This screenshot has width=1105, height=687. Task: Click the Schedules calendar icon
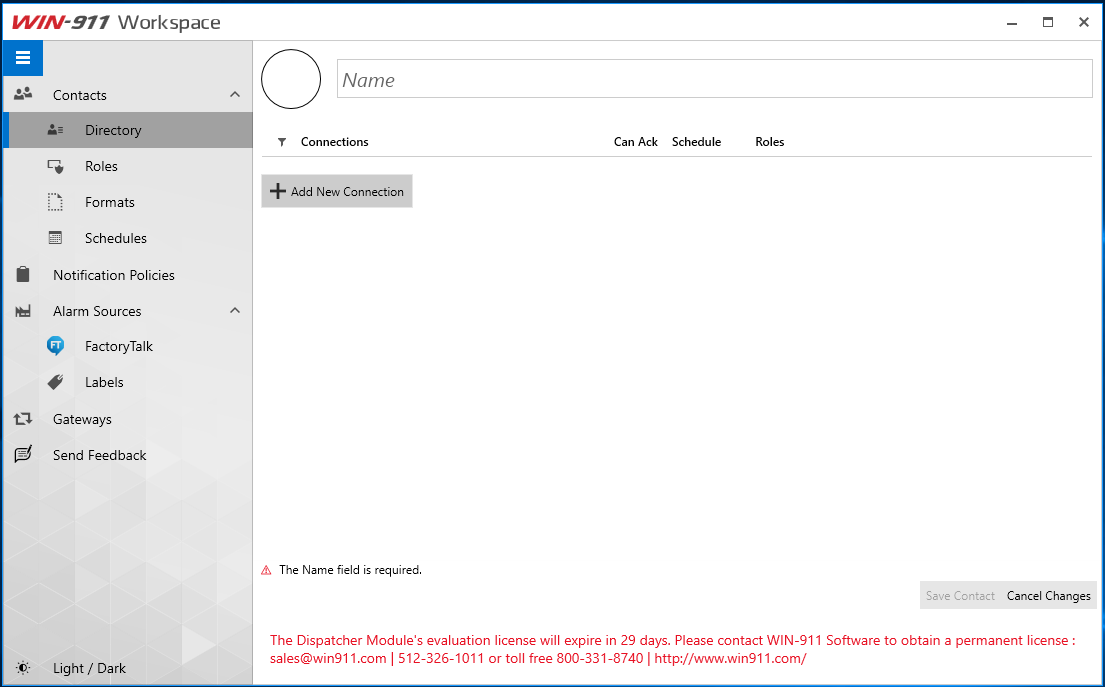[56, 238]
